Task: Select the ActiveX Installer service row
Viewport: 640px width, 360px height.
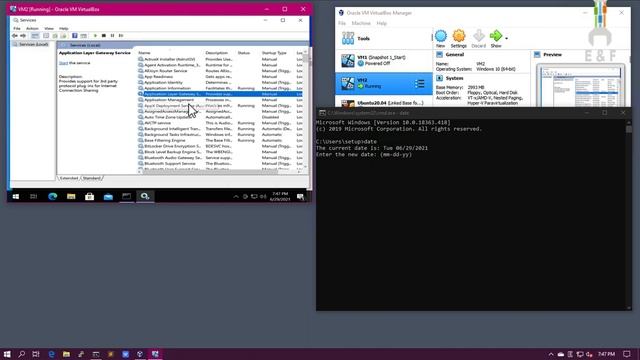Action: pyautogui.click(x=220, y=59)
